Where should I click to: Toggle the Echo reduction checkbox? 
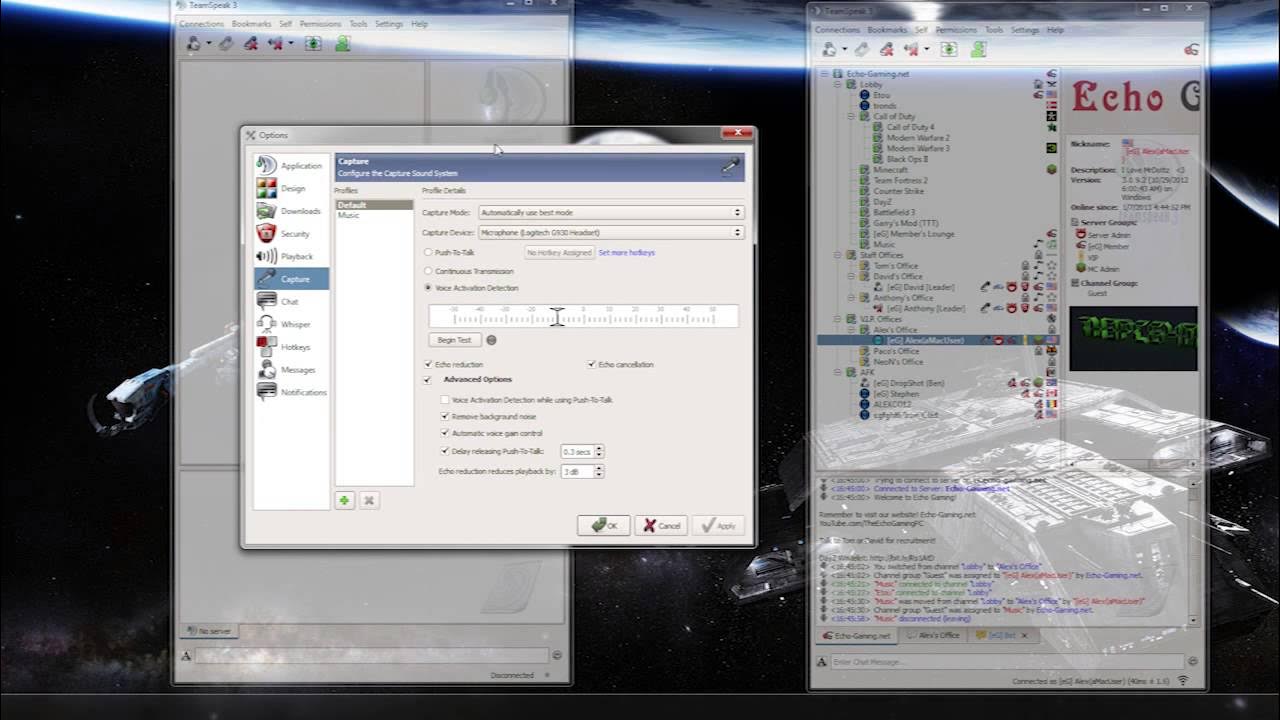click(x=429, y=365)
